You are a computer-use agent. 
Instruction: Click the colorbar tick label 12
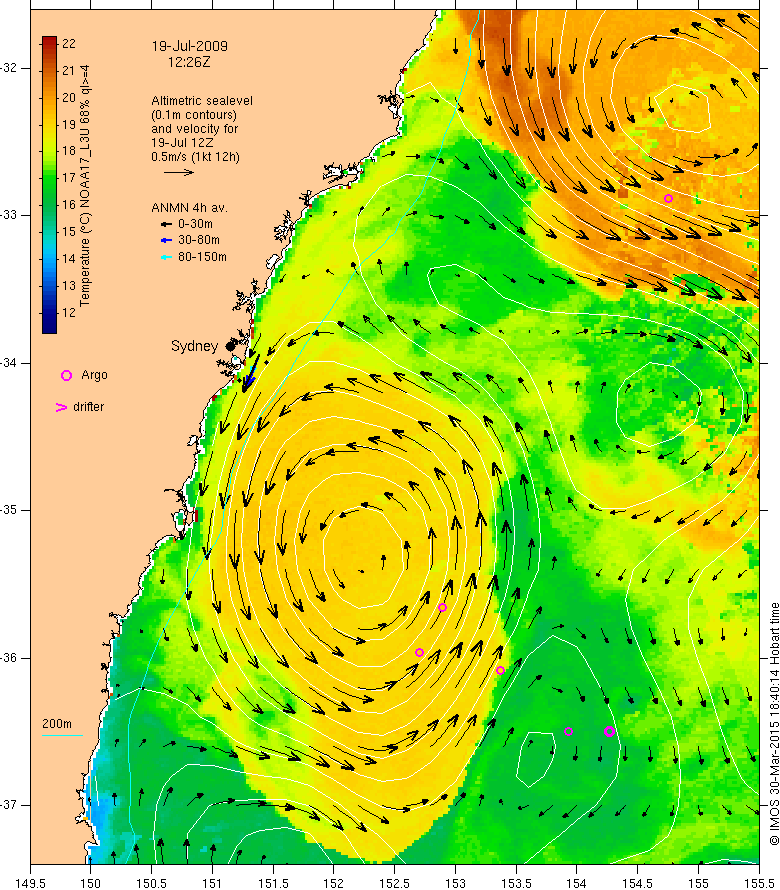pyautogui.click(x=69, y=313)
